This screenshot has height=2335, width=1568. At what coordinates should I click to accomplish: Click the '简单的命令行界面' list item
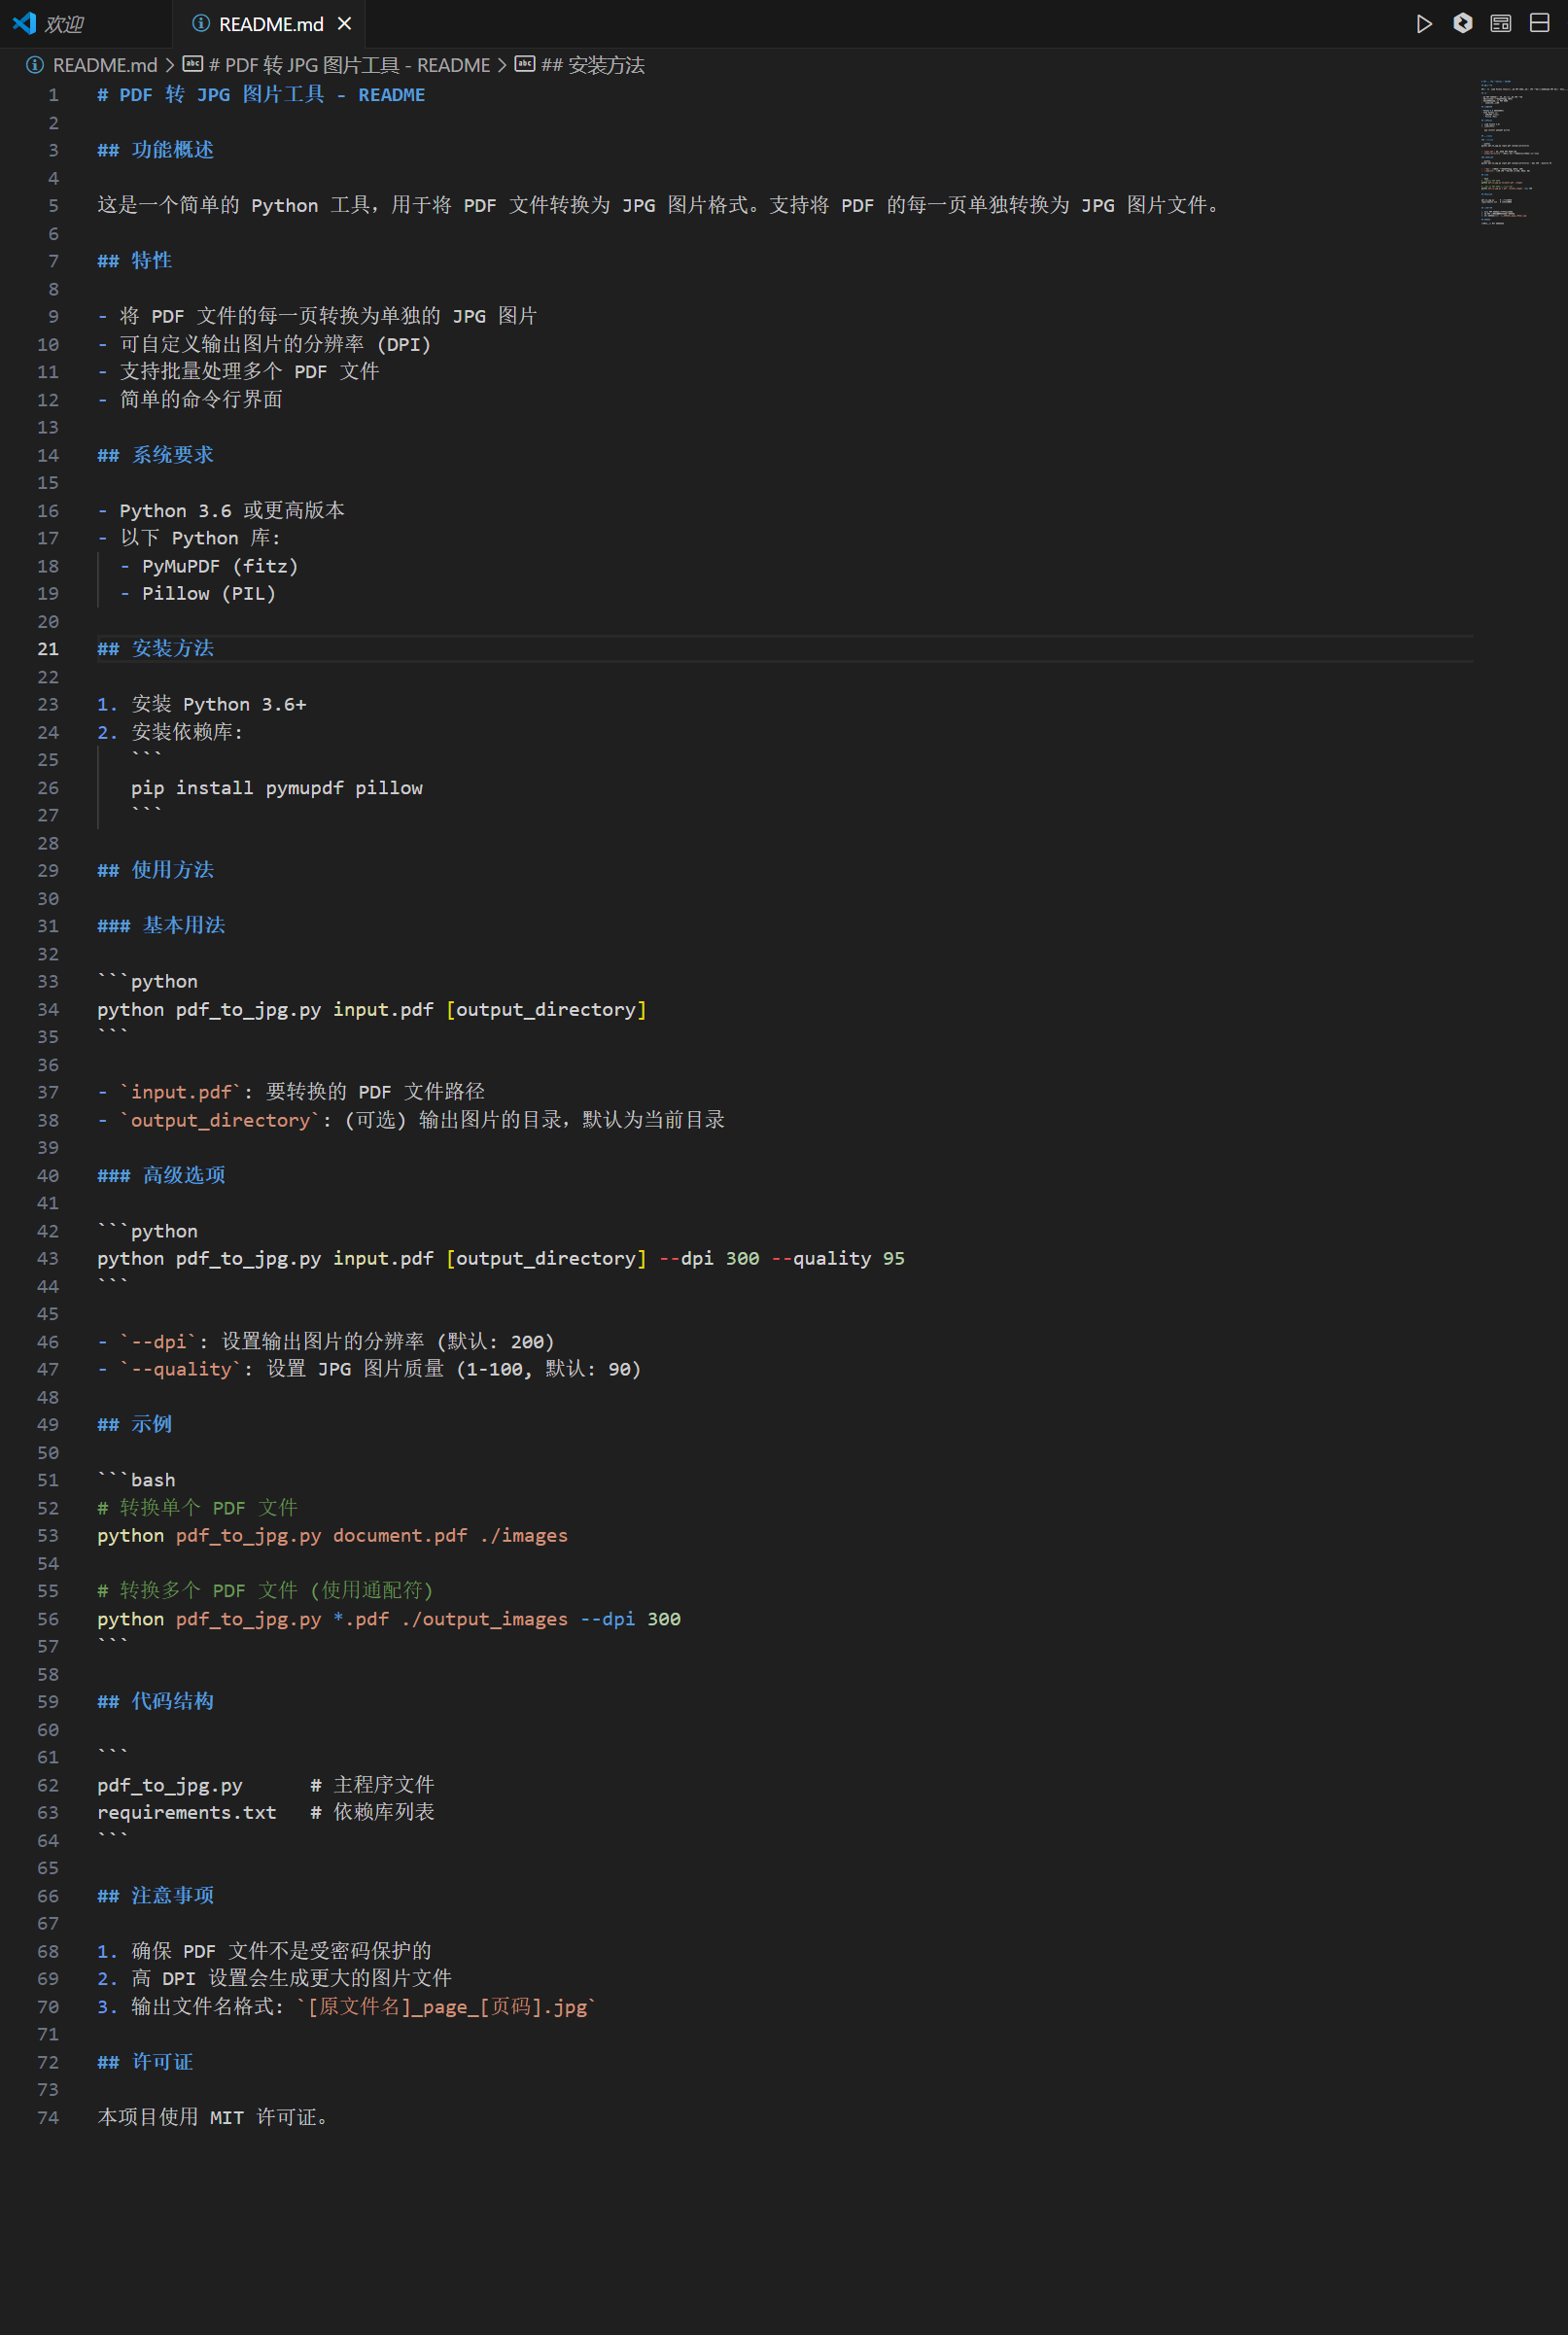tap(200, 399)
